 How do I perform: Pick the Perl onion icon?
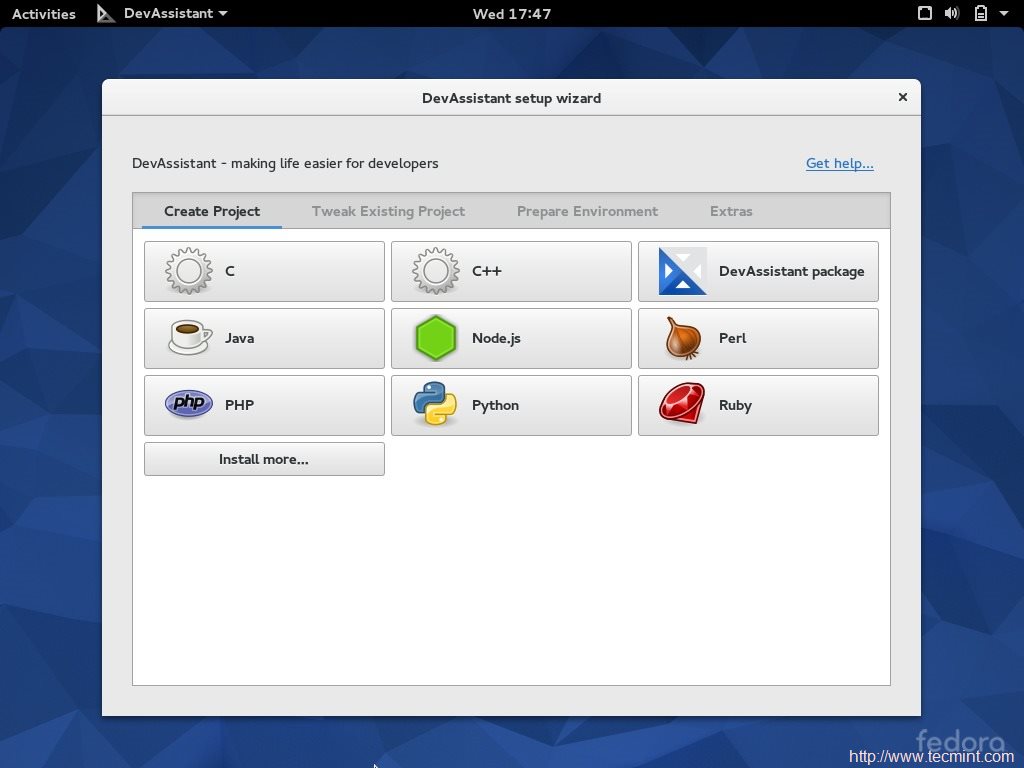(682, 338)
